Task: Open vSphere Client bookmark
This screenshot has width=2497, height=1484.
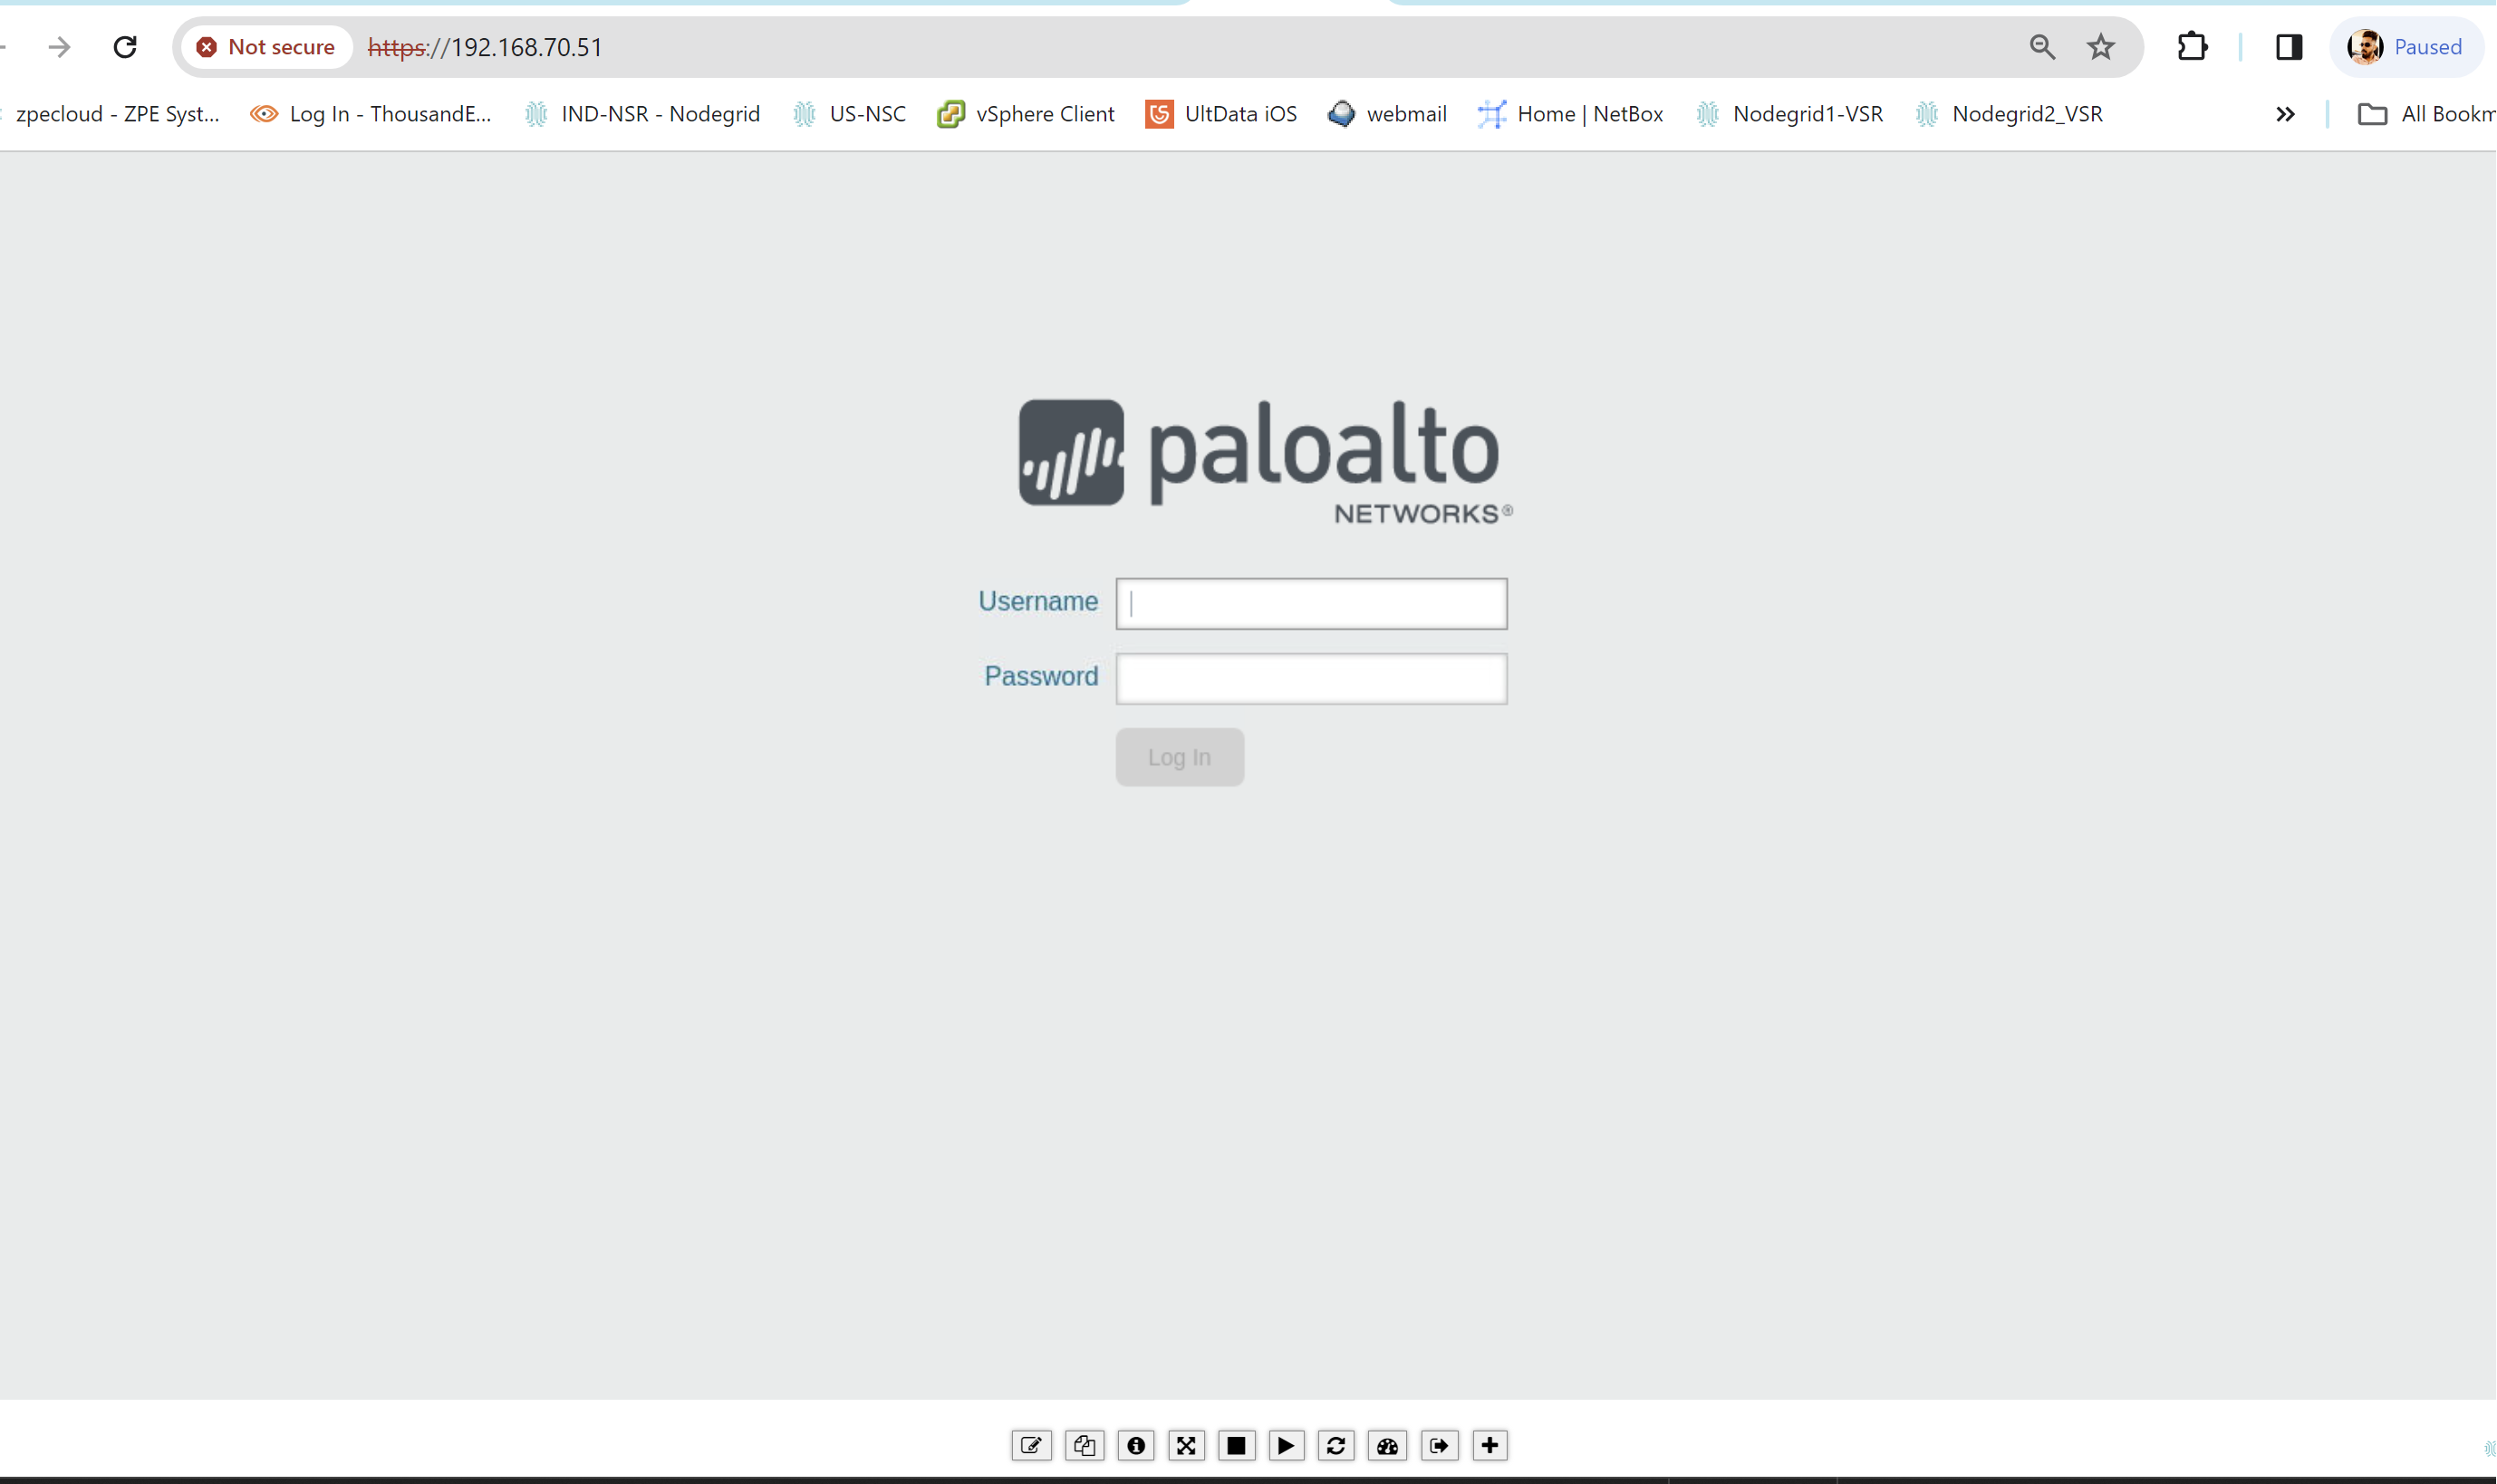Action: pyautogui.click(x=1026, y=114)
